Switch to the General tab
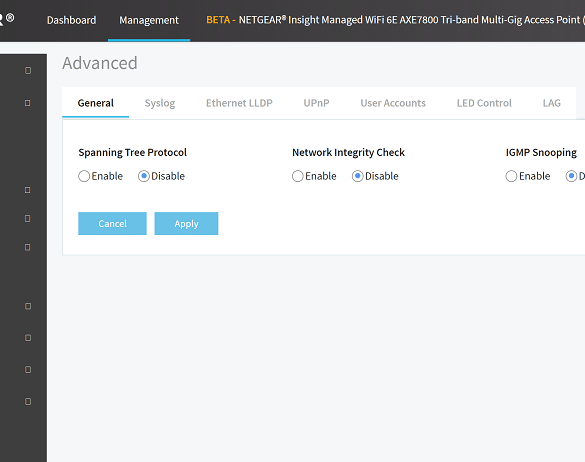Viewport: 585px width, 462px height. [96, 103]
